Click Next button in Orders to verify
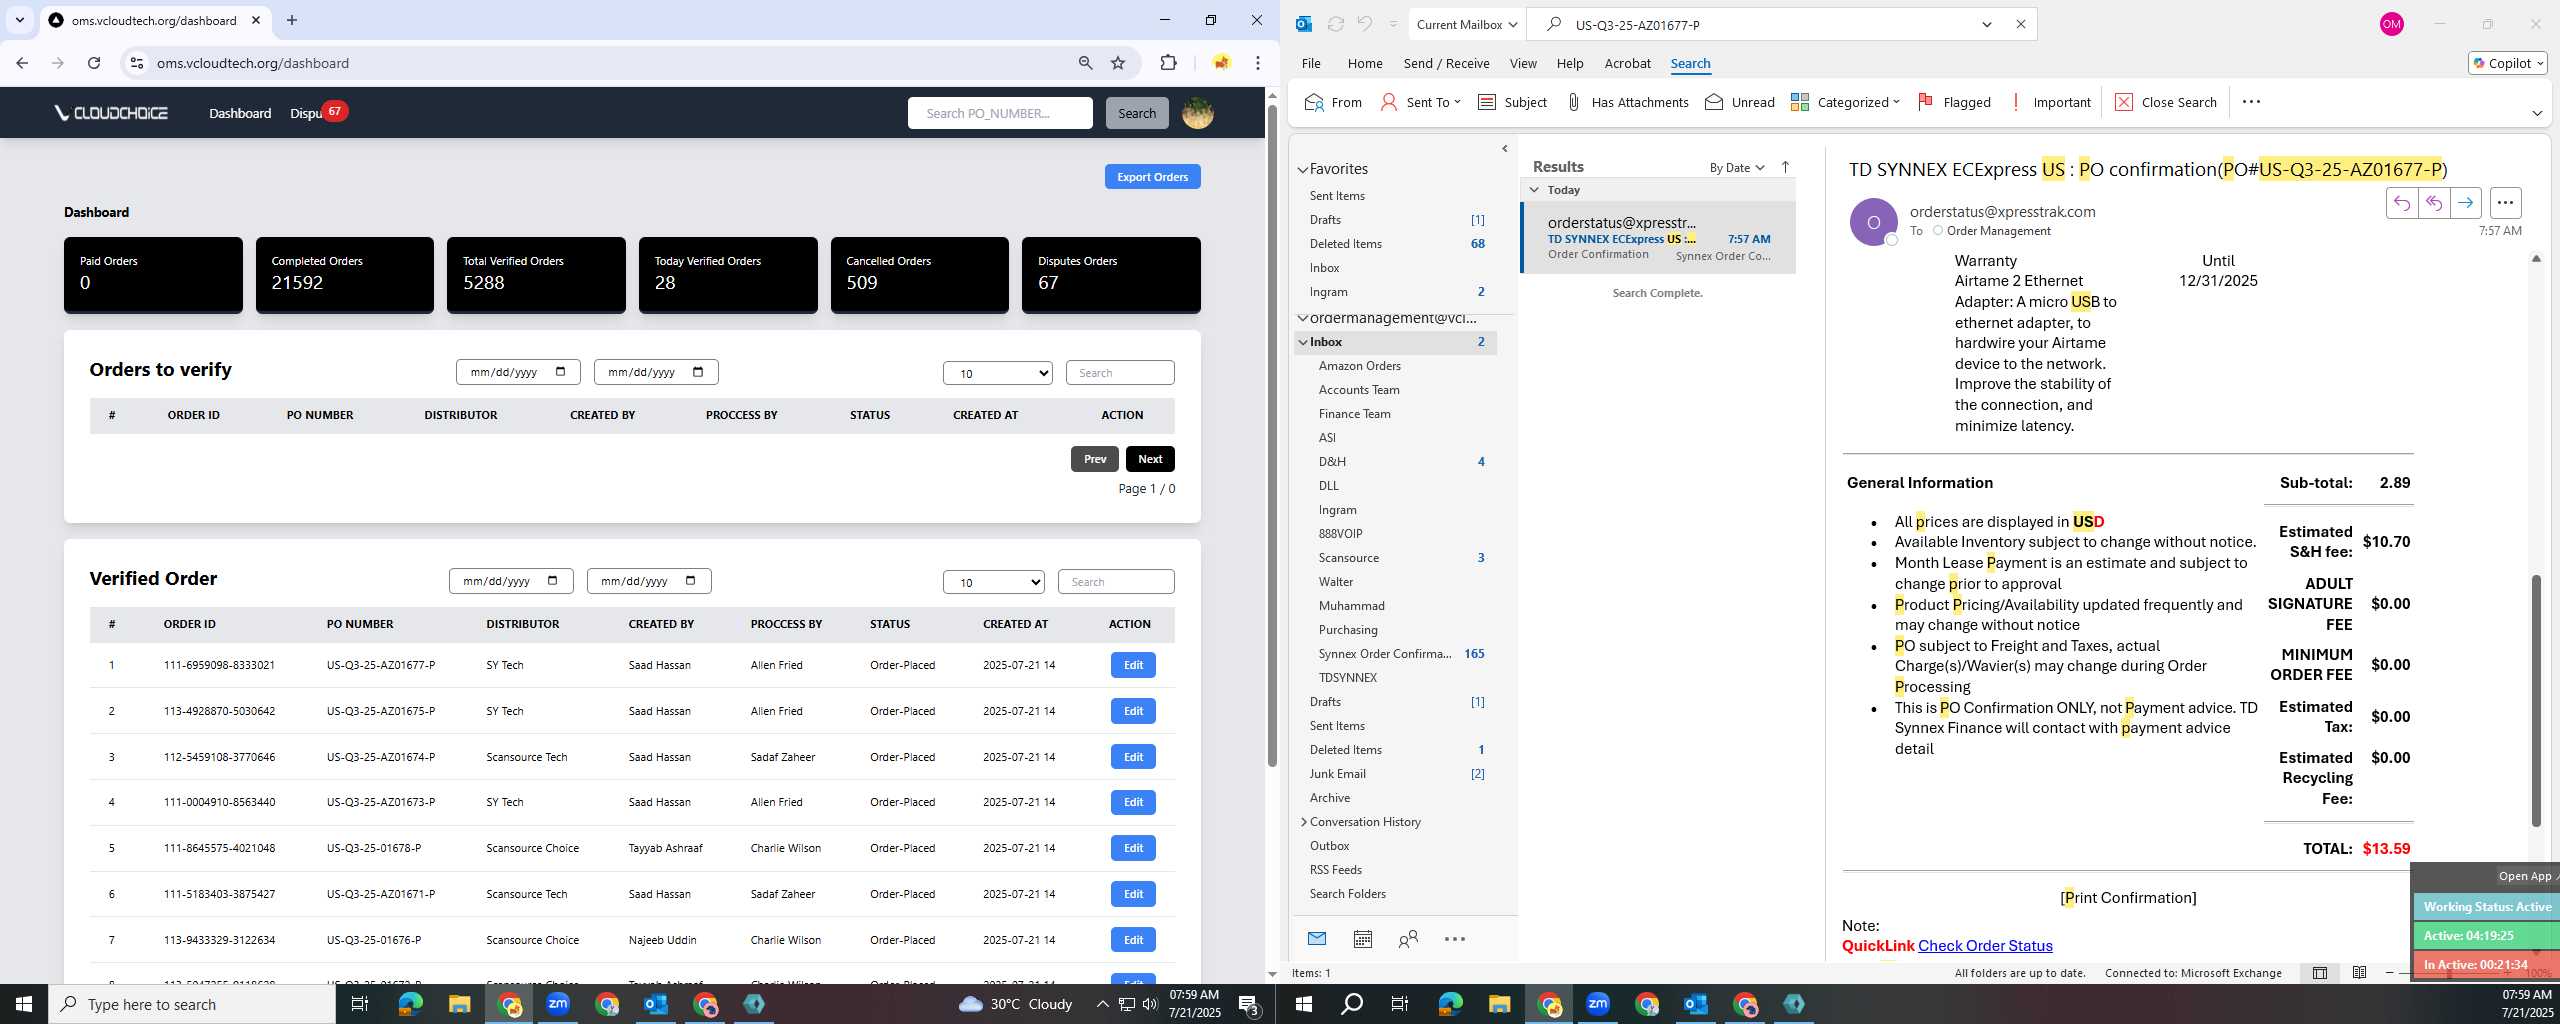Viewport: 2560px width, 1024px height. tap(1150, 459)
